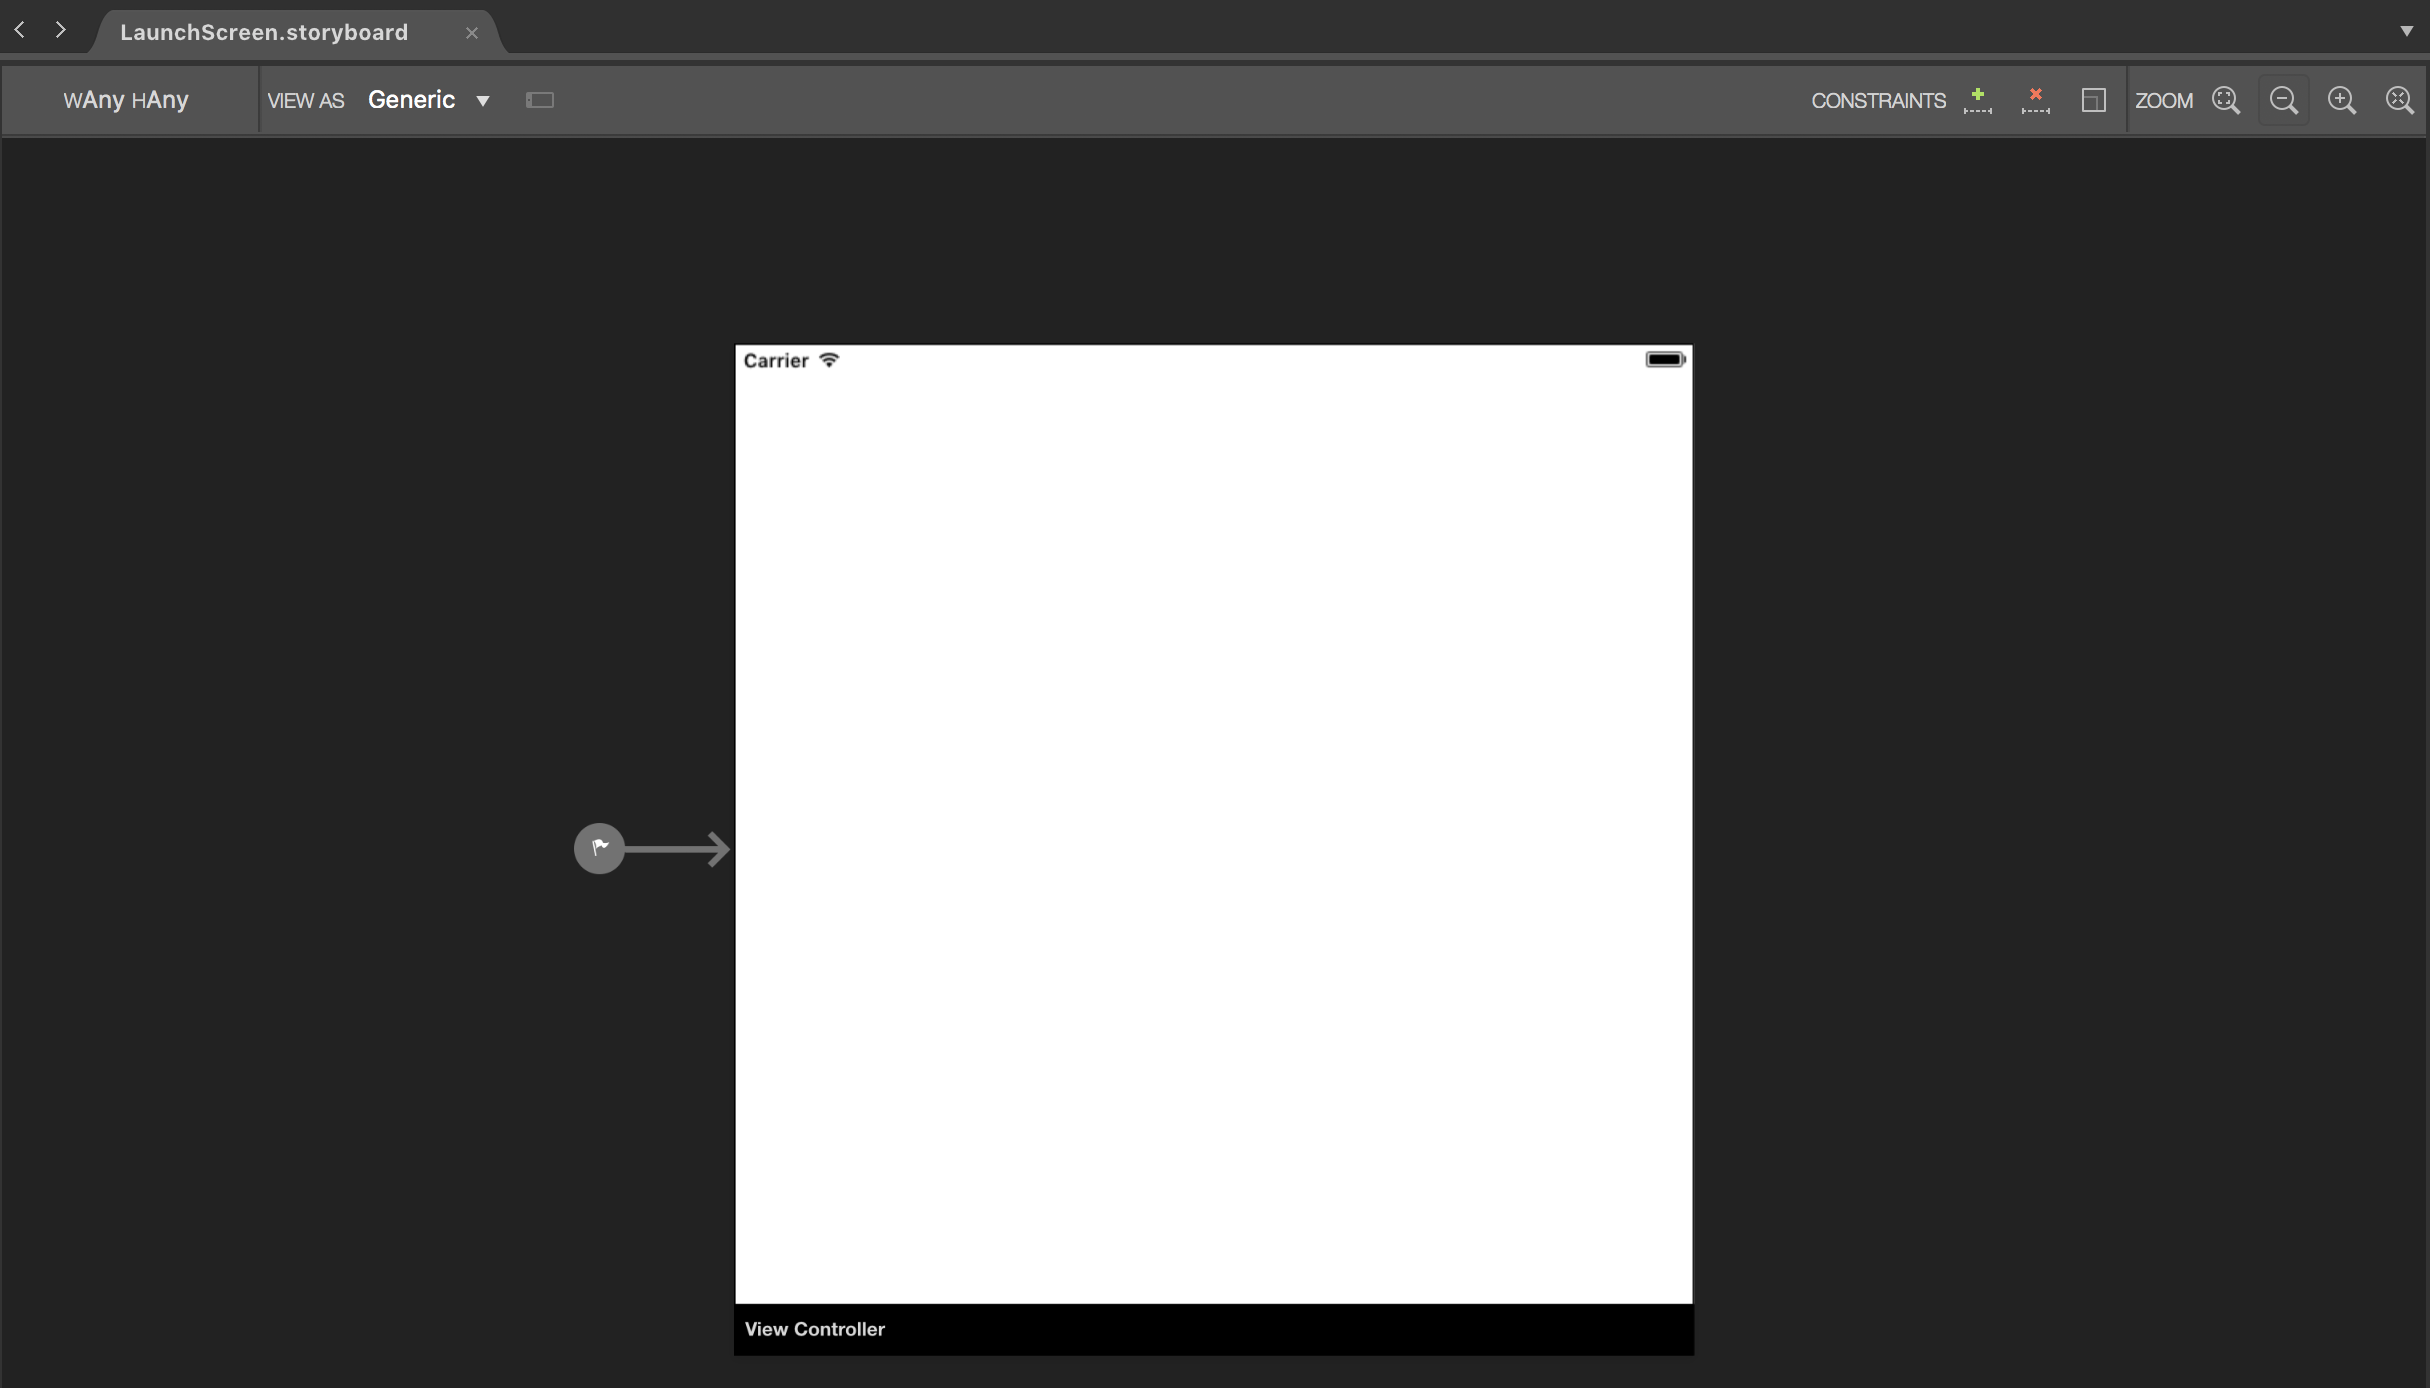
Task: Navigate back with the left chevron
Action: coord(20,30)
